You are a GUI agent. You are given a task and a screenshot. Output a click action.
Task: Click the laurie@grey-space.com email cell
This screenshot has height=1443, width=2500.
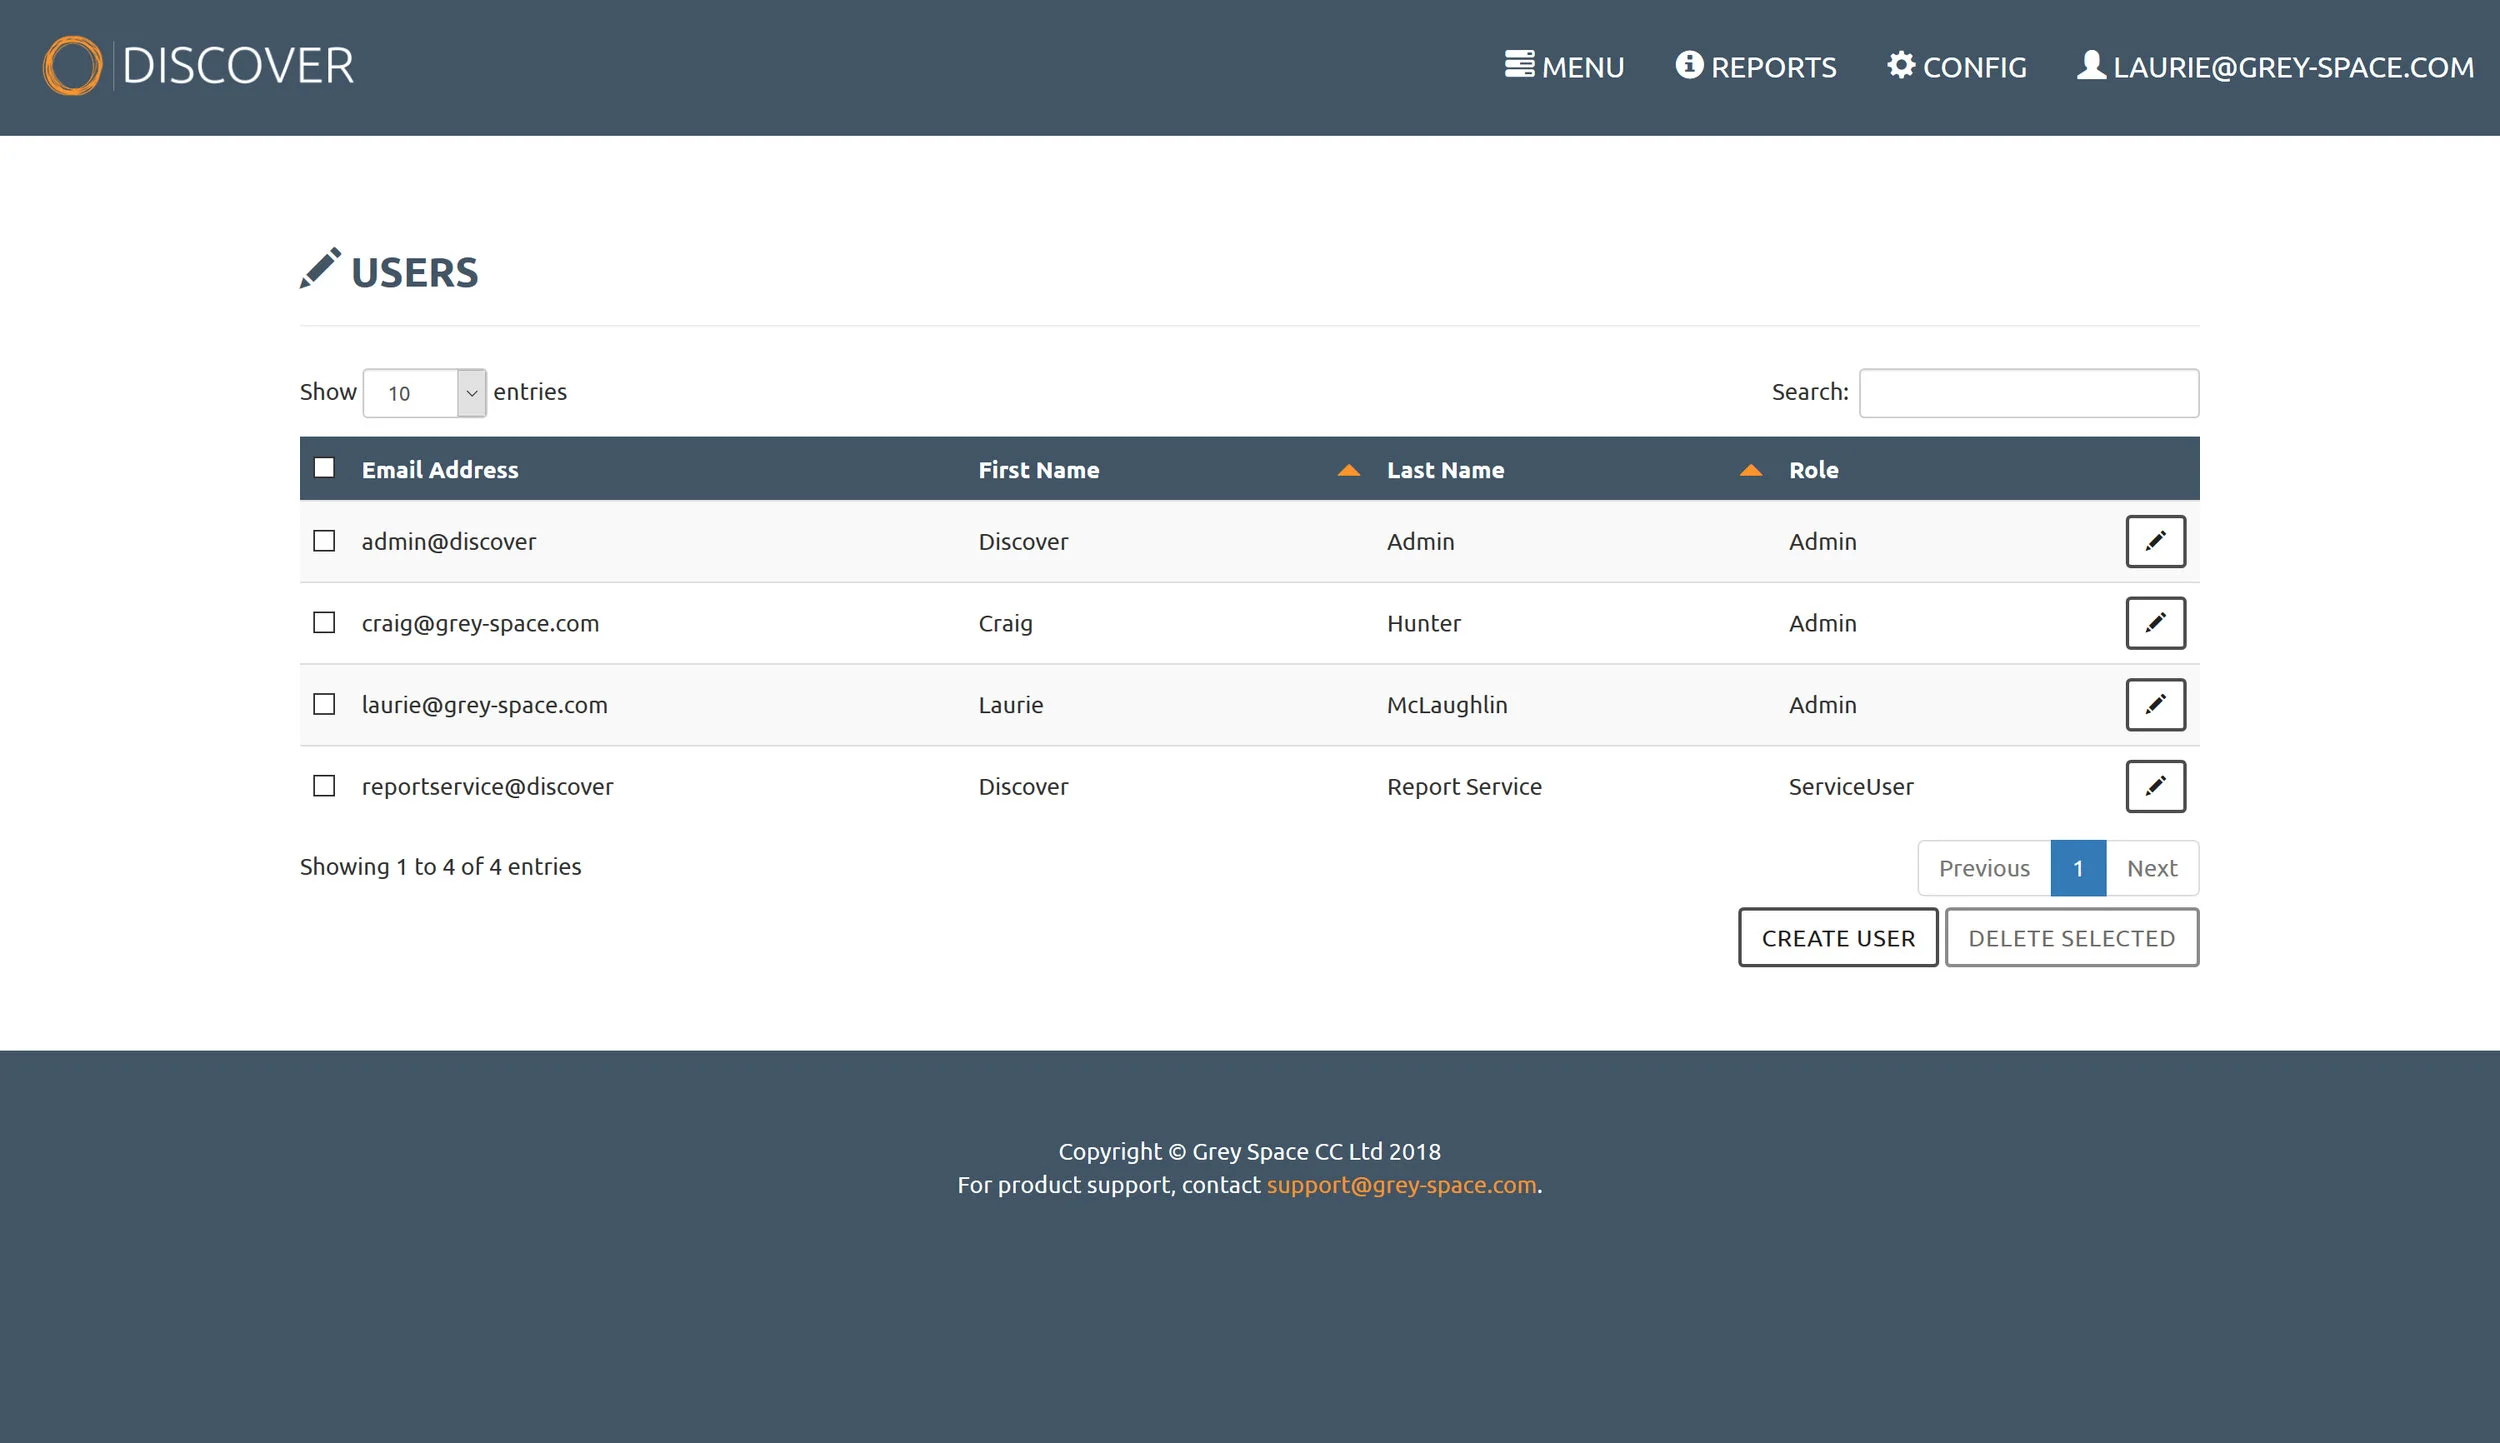485,705
